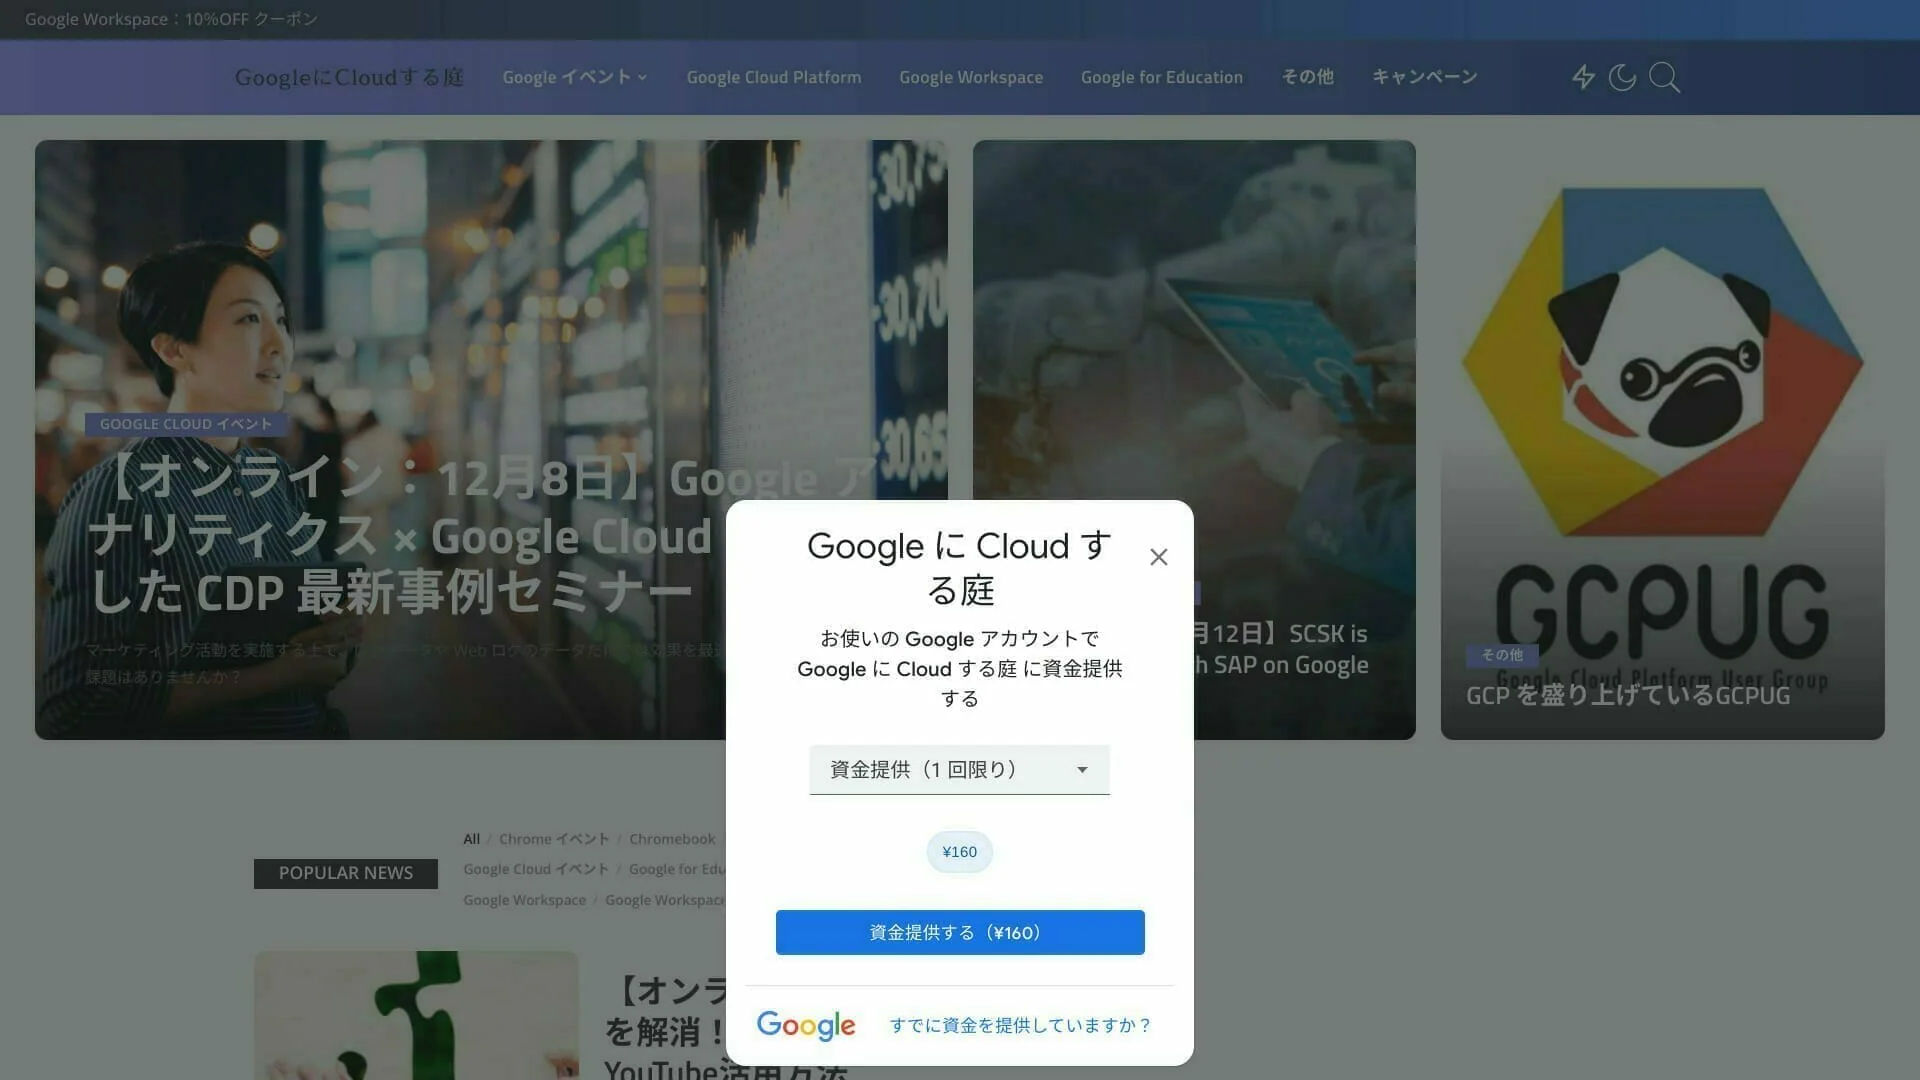Expand the Google イベント menu
The image size is (1920, 1080).
574,77
